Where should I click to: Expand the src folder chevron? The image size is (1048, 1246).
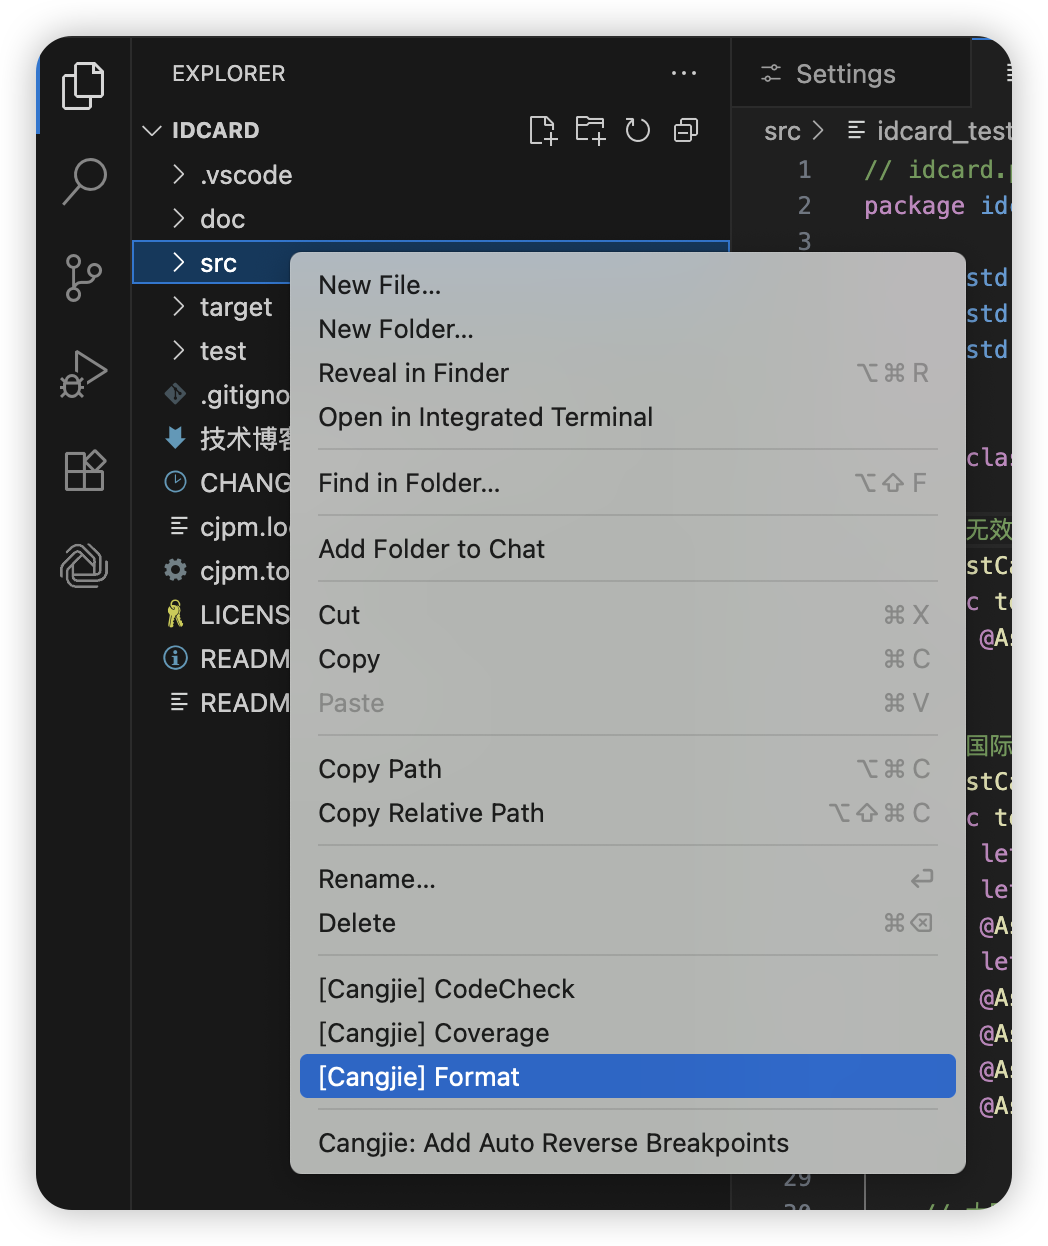coord(179,262)
